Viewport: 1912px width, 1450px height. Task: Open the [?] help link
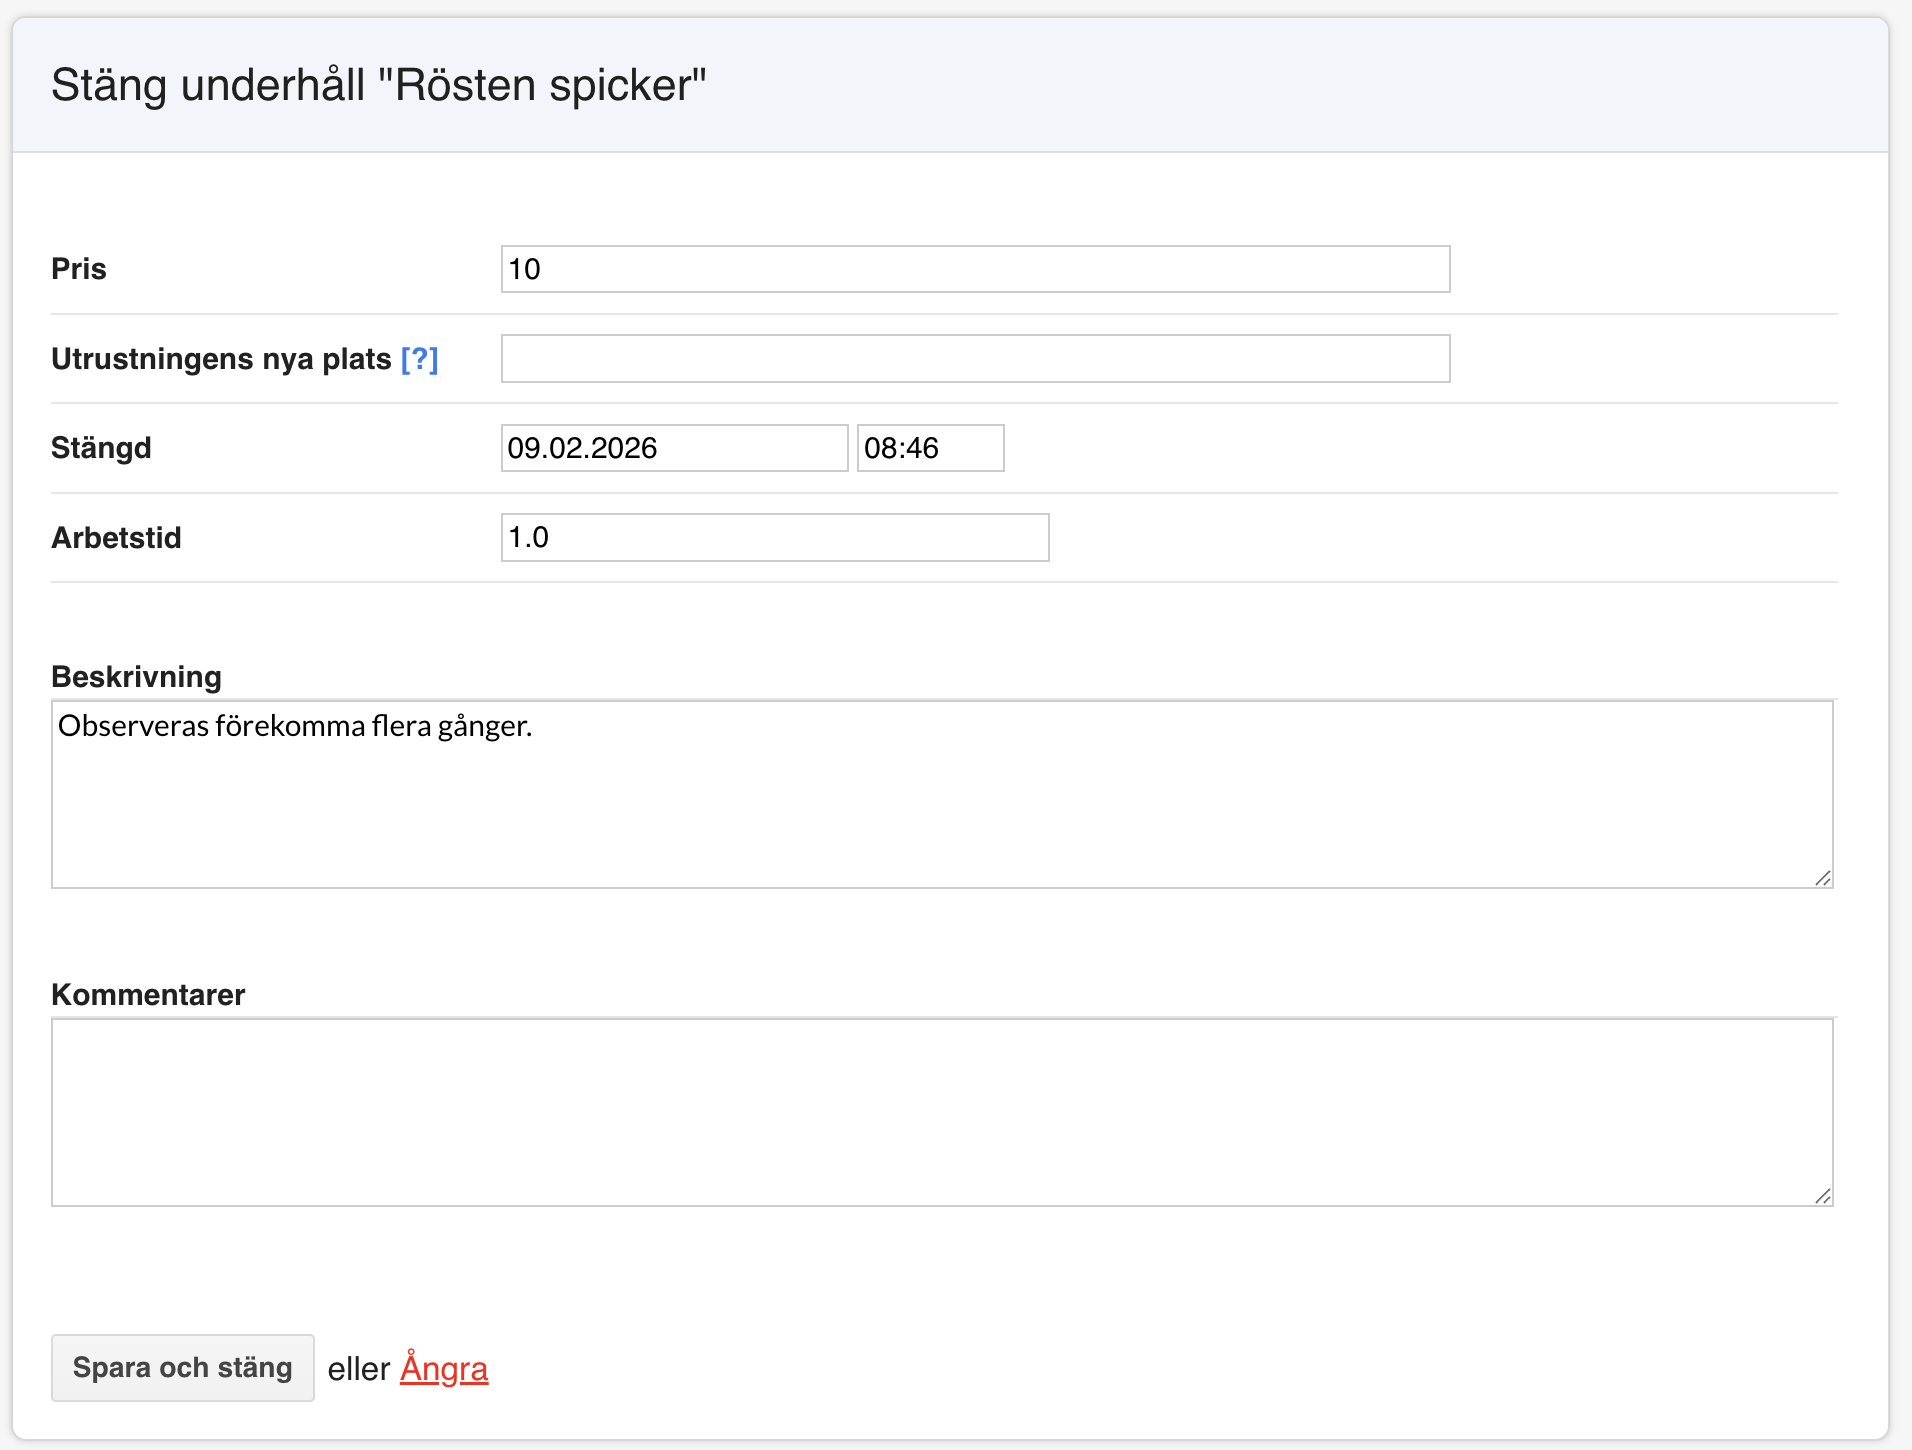tap(419, 359)
